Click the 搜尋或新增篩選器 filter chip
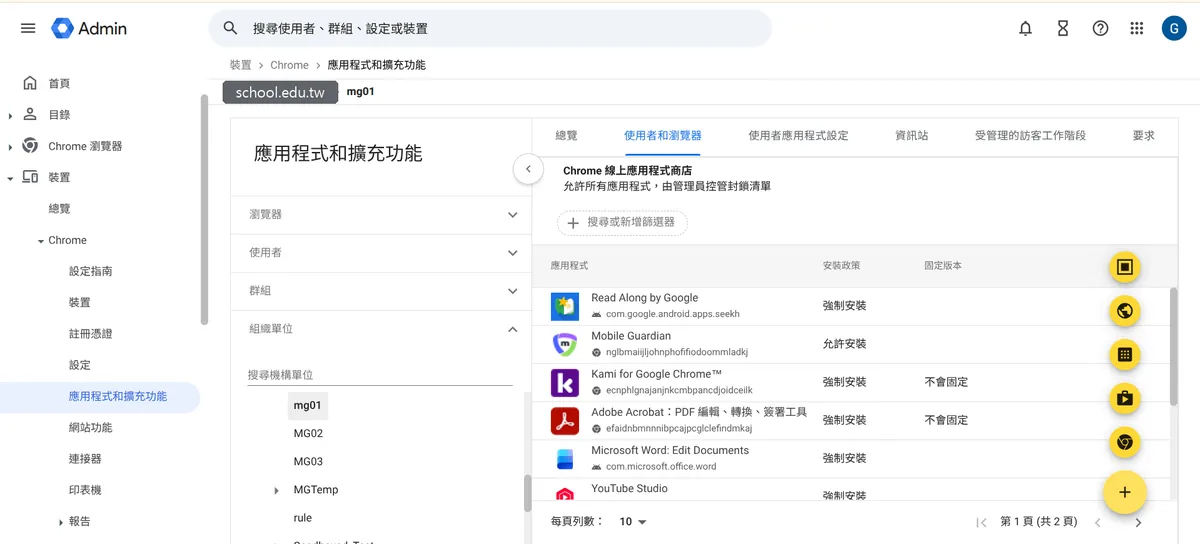Viewport: 1200px width, 544px height. click(x=622, y=222)
